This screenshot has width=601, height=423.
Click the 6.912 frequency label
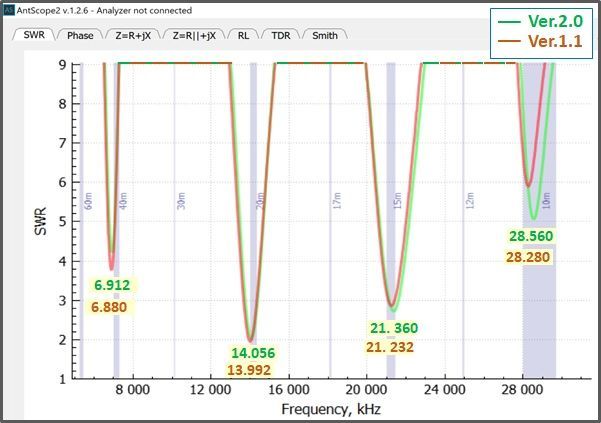[111, 286]
